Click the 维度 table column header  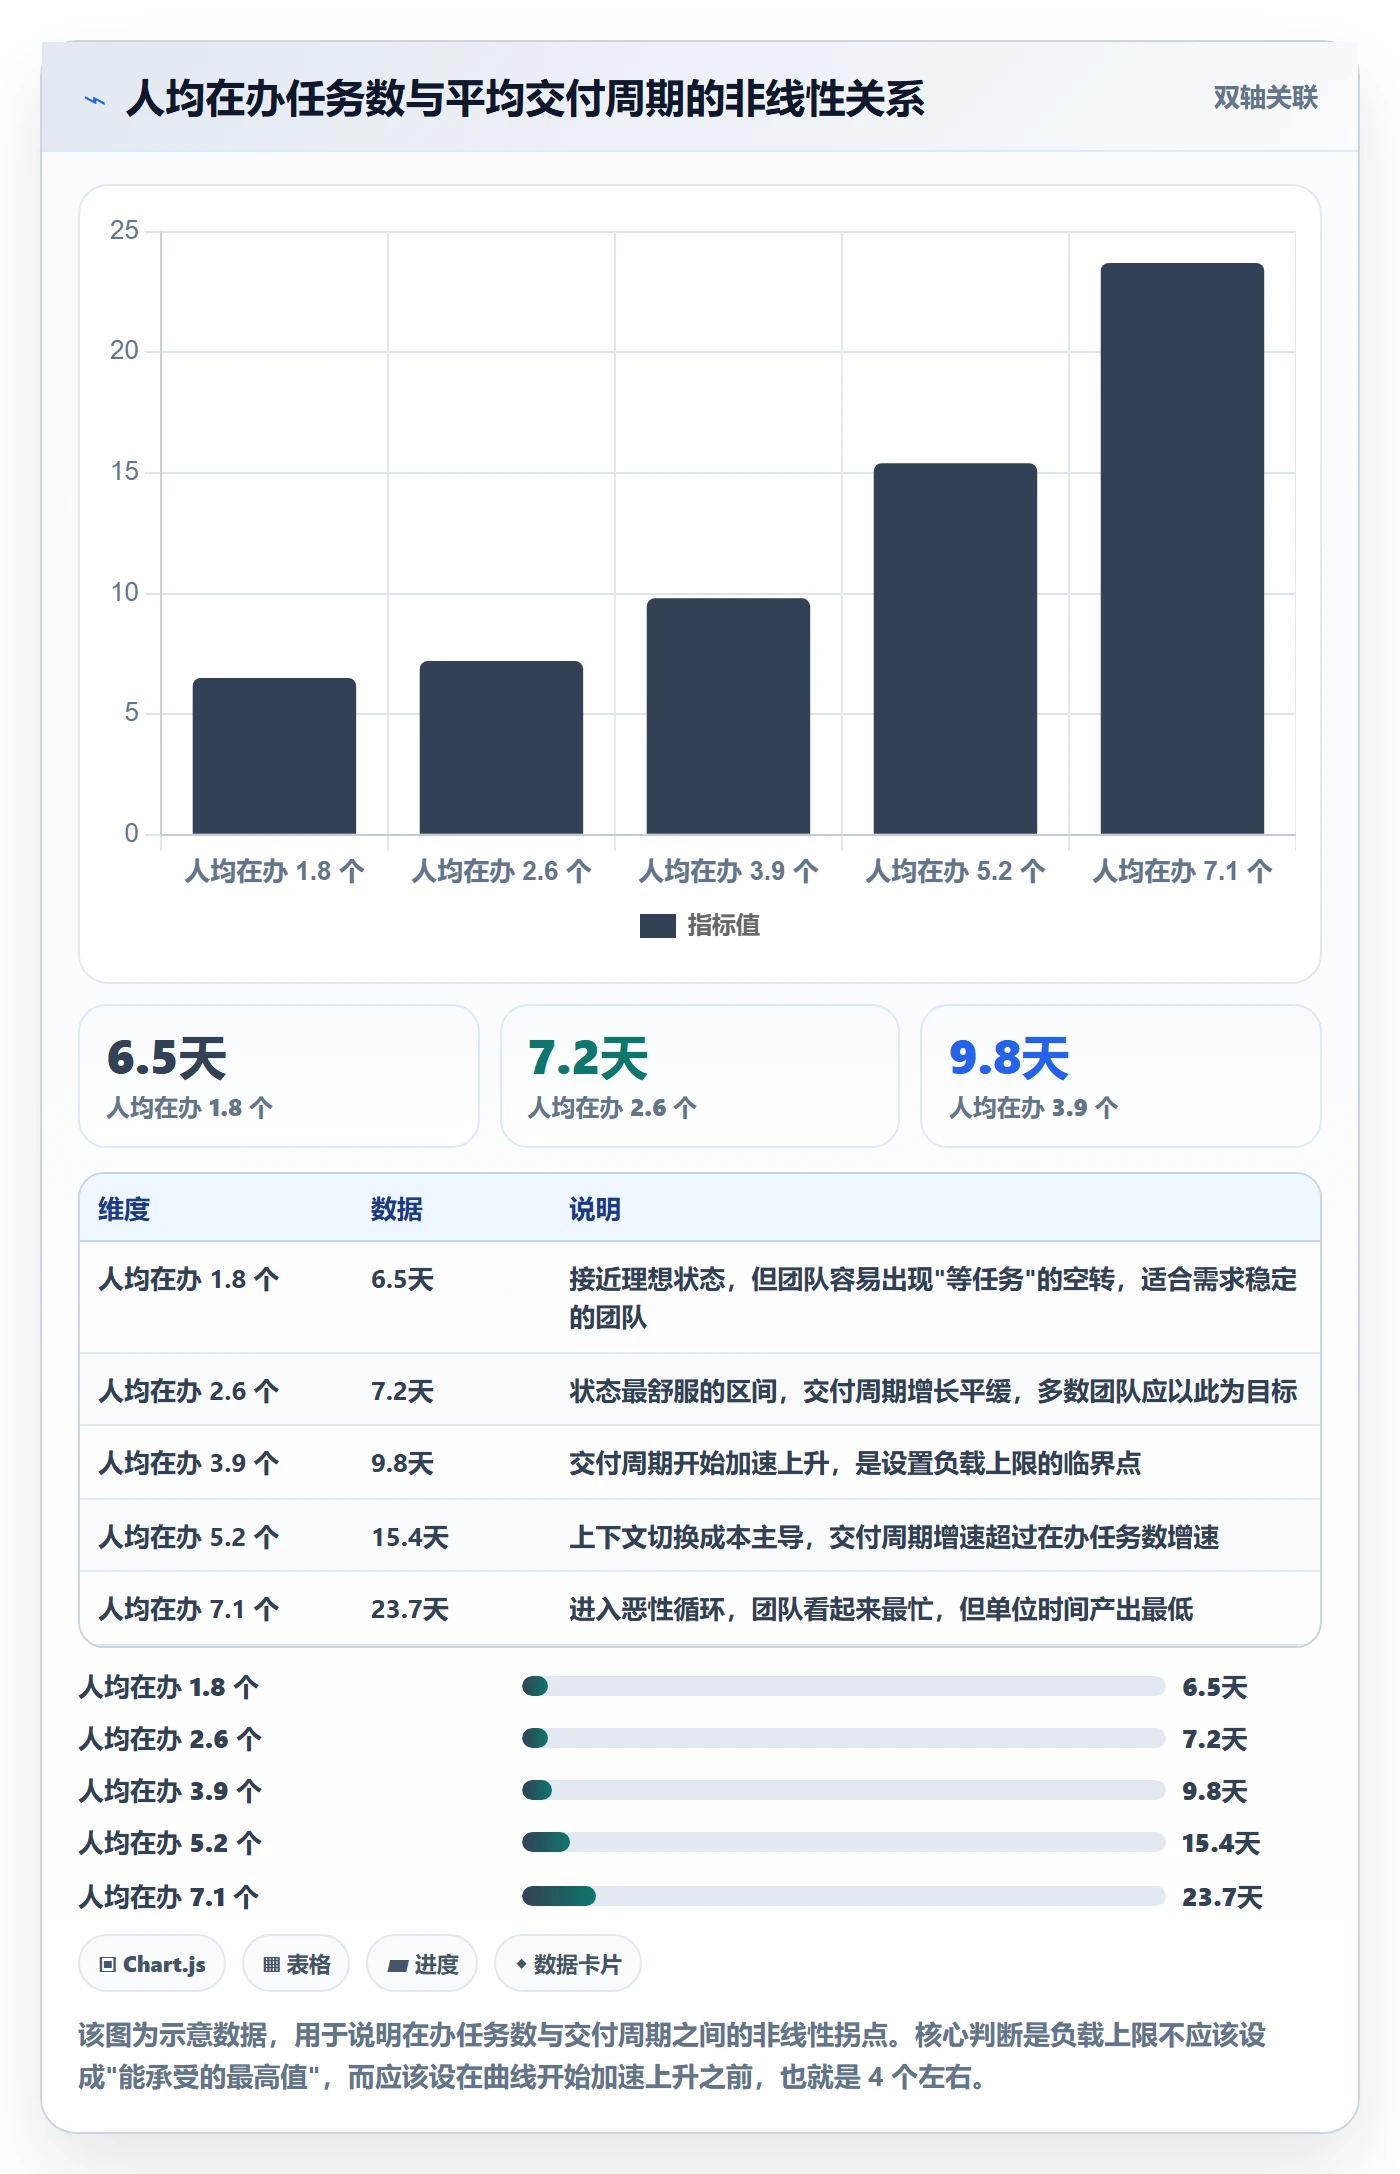pos(124,1209)
